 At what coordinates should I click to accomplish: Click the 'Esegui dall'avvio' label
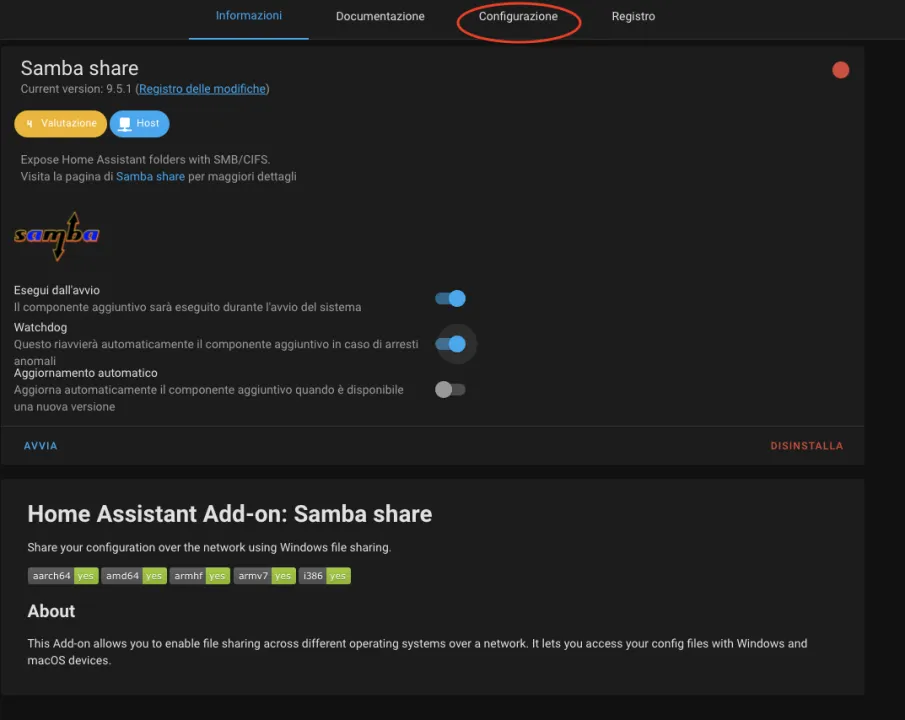coord(57,290)
